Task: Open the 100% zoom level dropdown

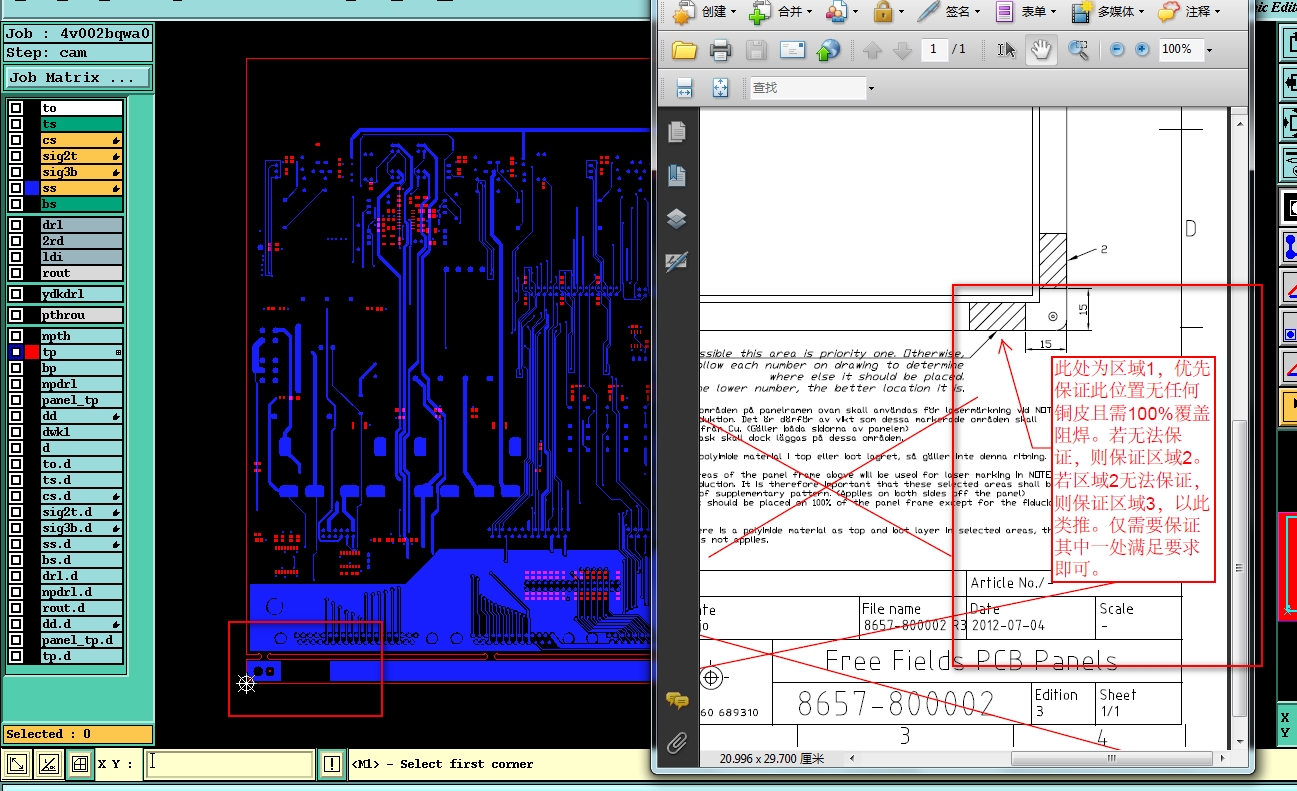Action: [1209, 50]
